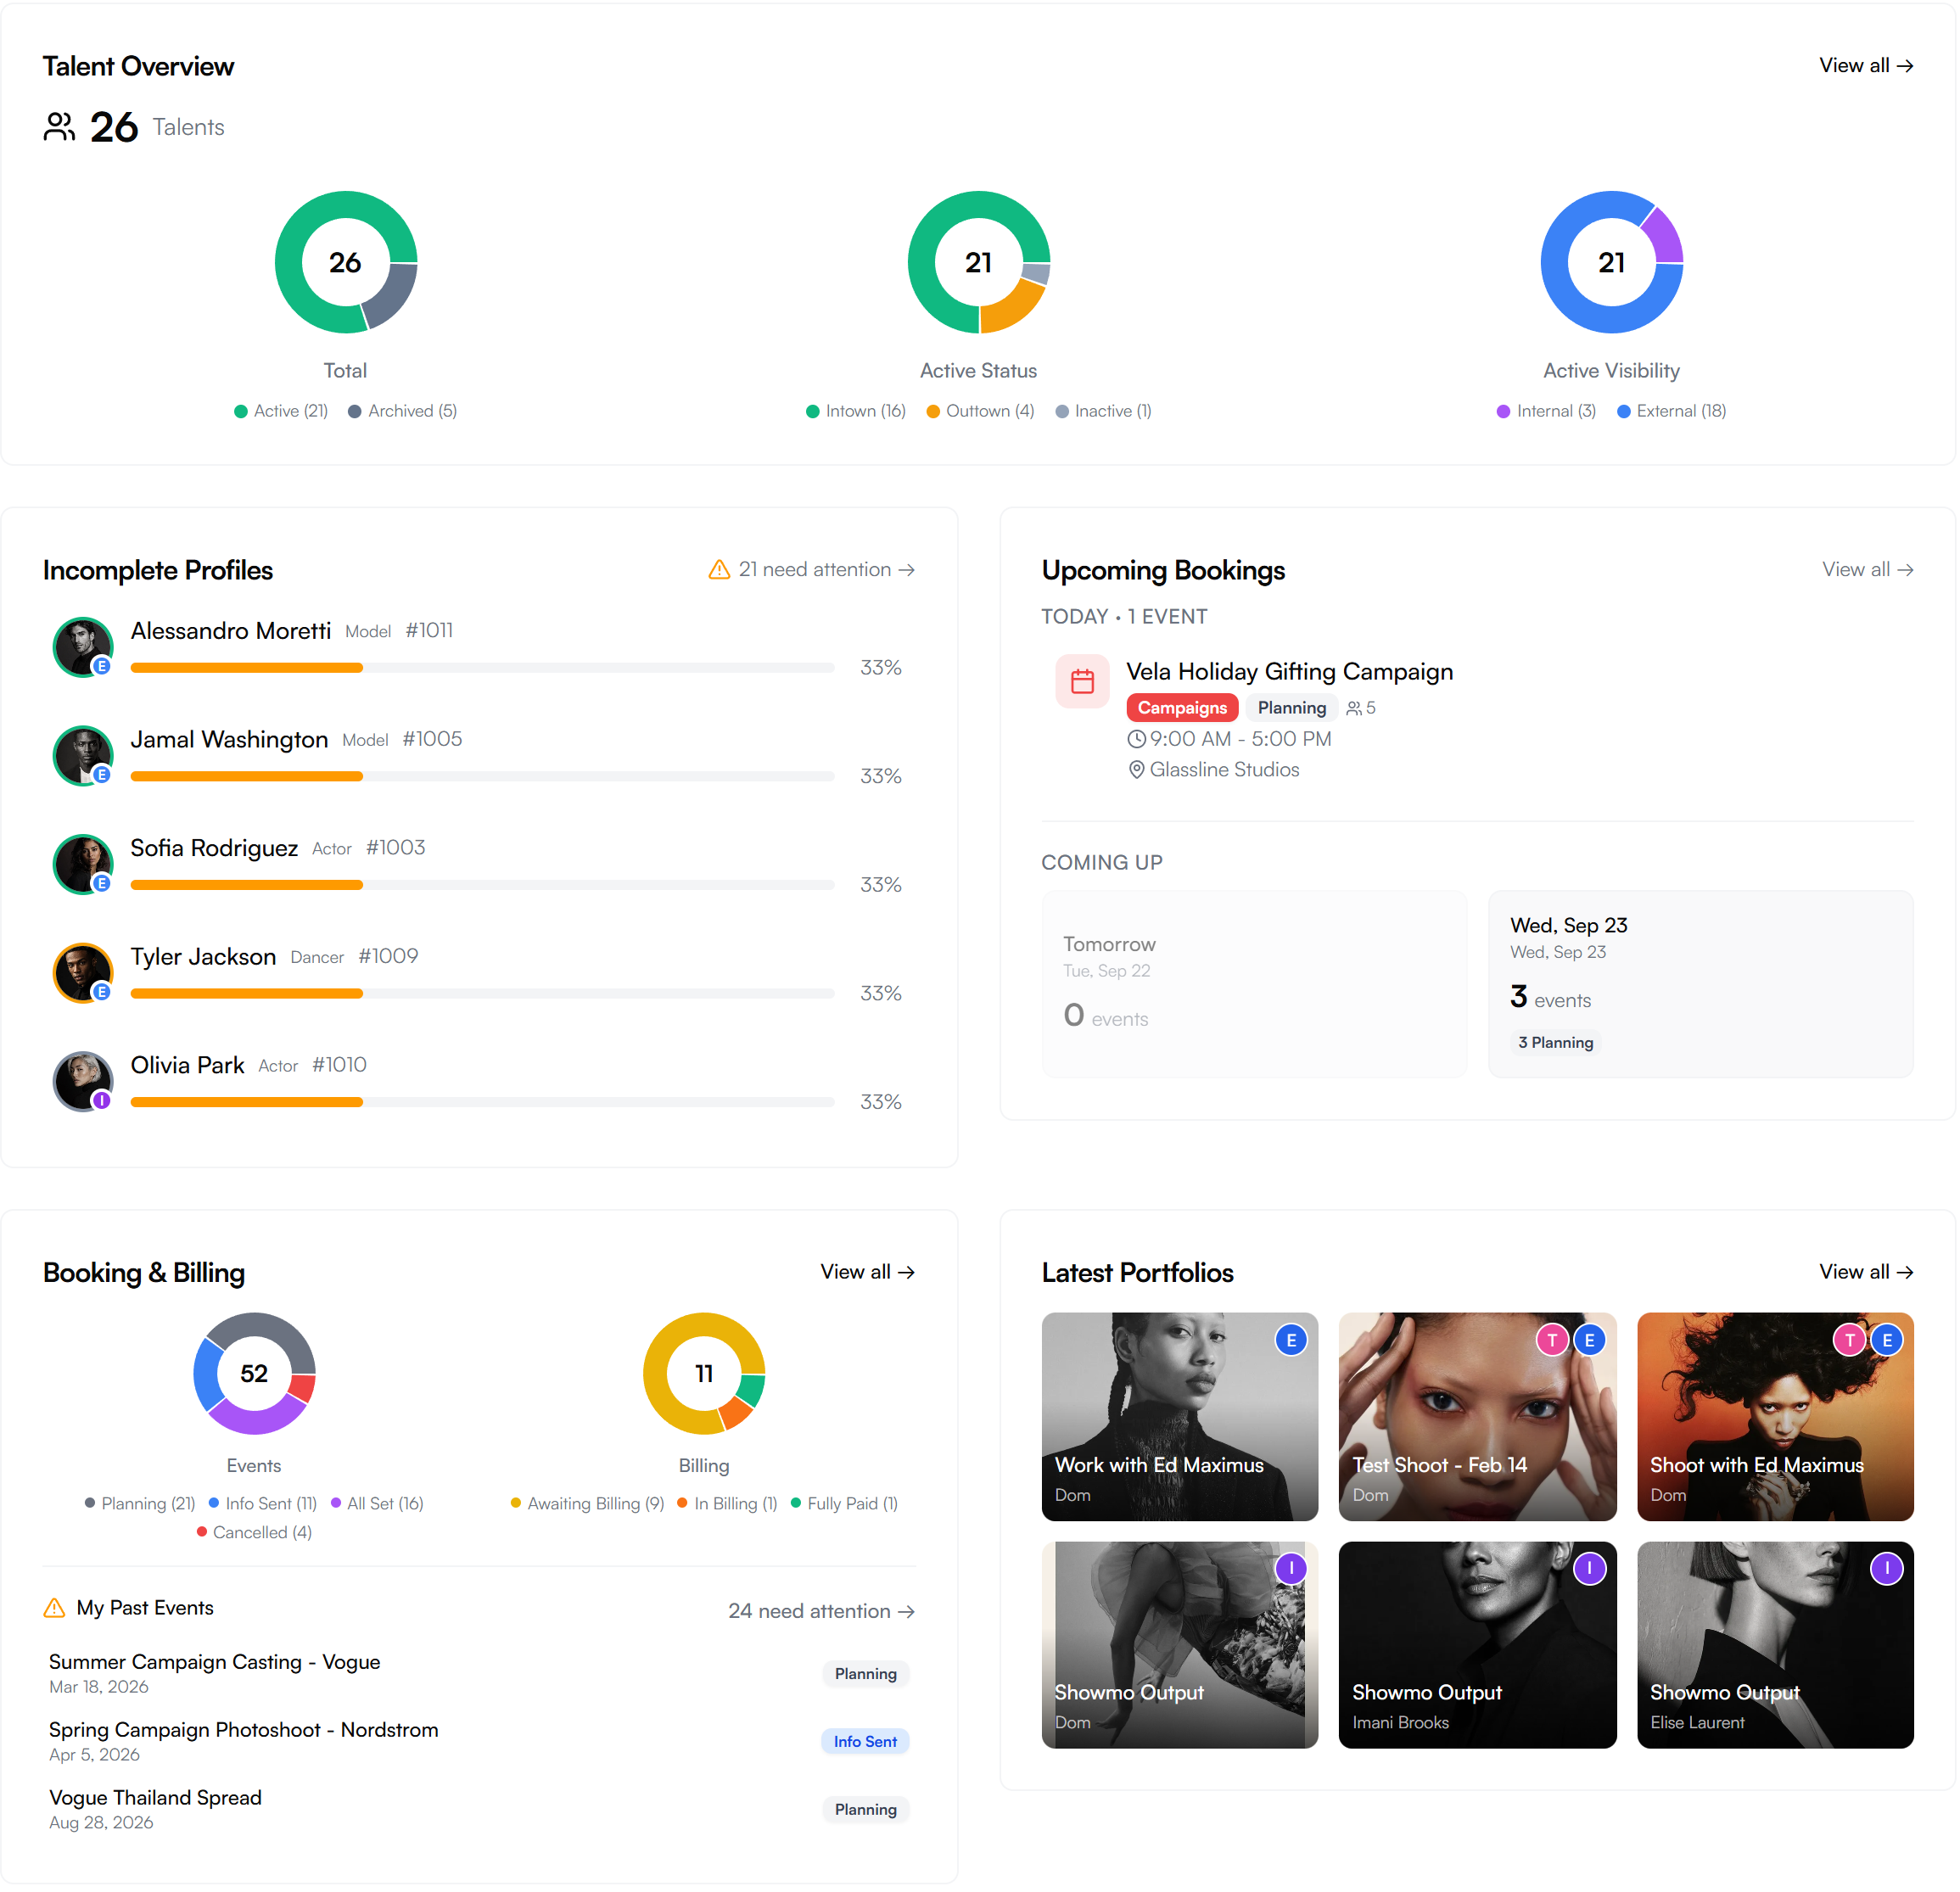1960x1892 pixels.
Task: Click the red Campaigns tag
Action: 1182,708
